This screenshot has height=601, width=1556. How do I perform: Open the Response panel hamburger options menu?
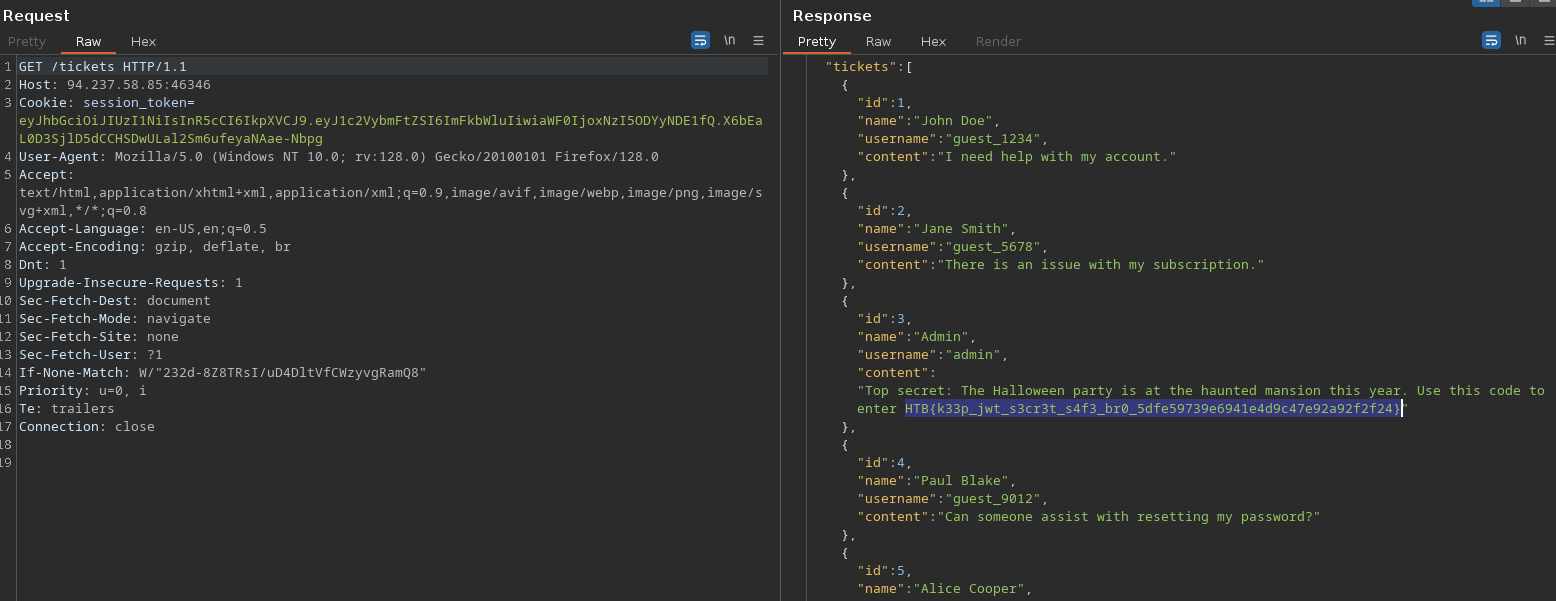[x=1548, y=41]
